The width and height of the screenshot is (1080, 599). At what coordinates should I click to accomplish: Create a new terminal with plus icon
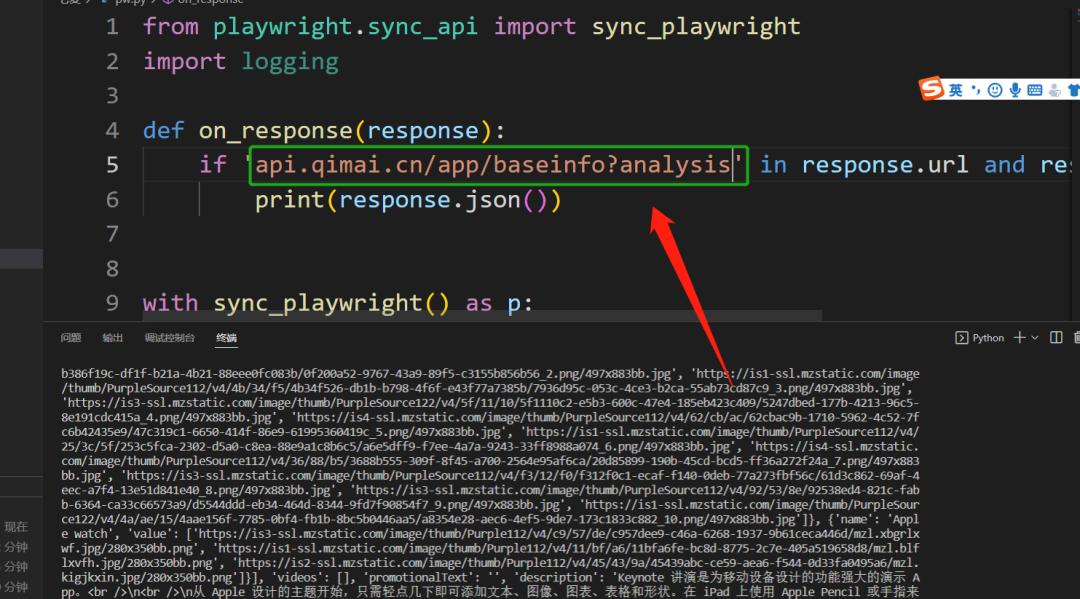point(1020,337)
